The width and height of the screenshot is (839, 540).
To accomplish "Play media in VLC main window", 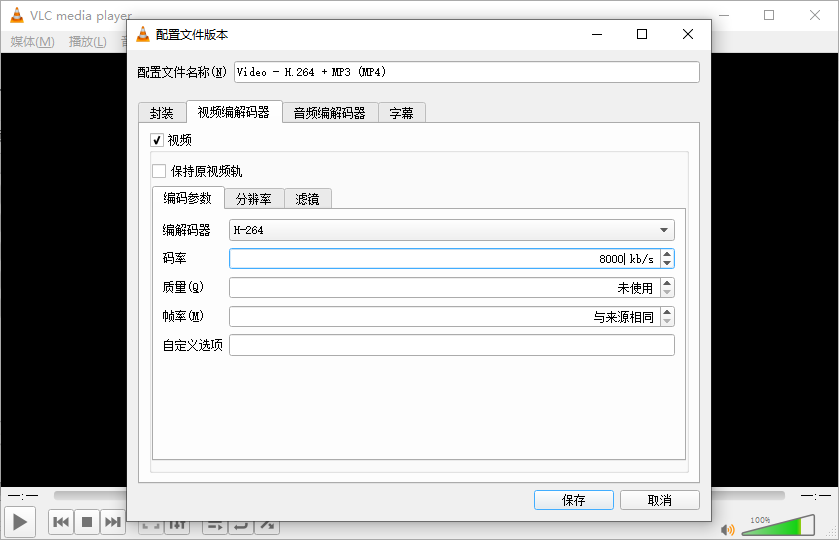I will coord(20,522).
